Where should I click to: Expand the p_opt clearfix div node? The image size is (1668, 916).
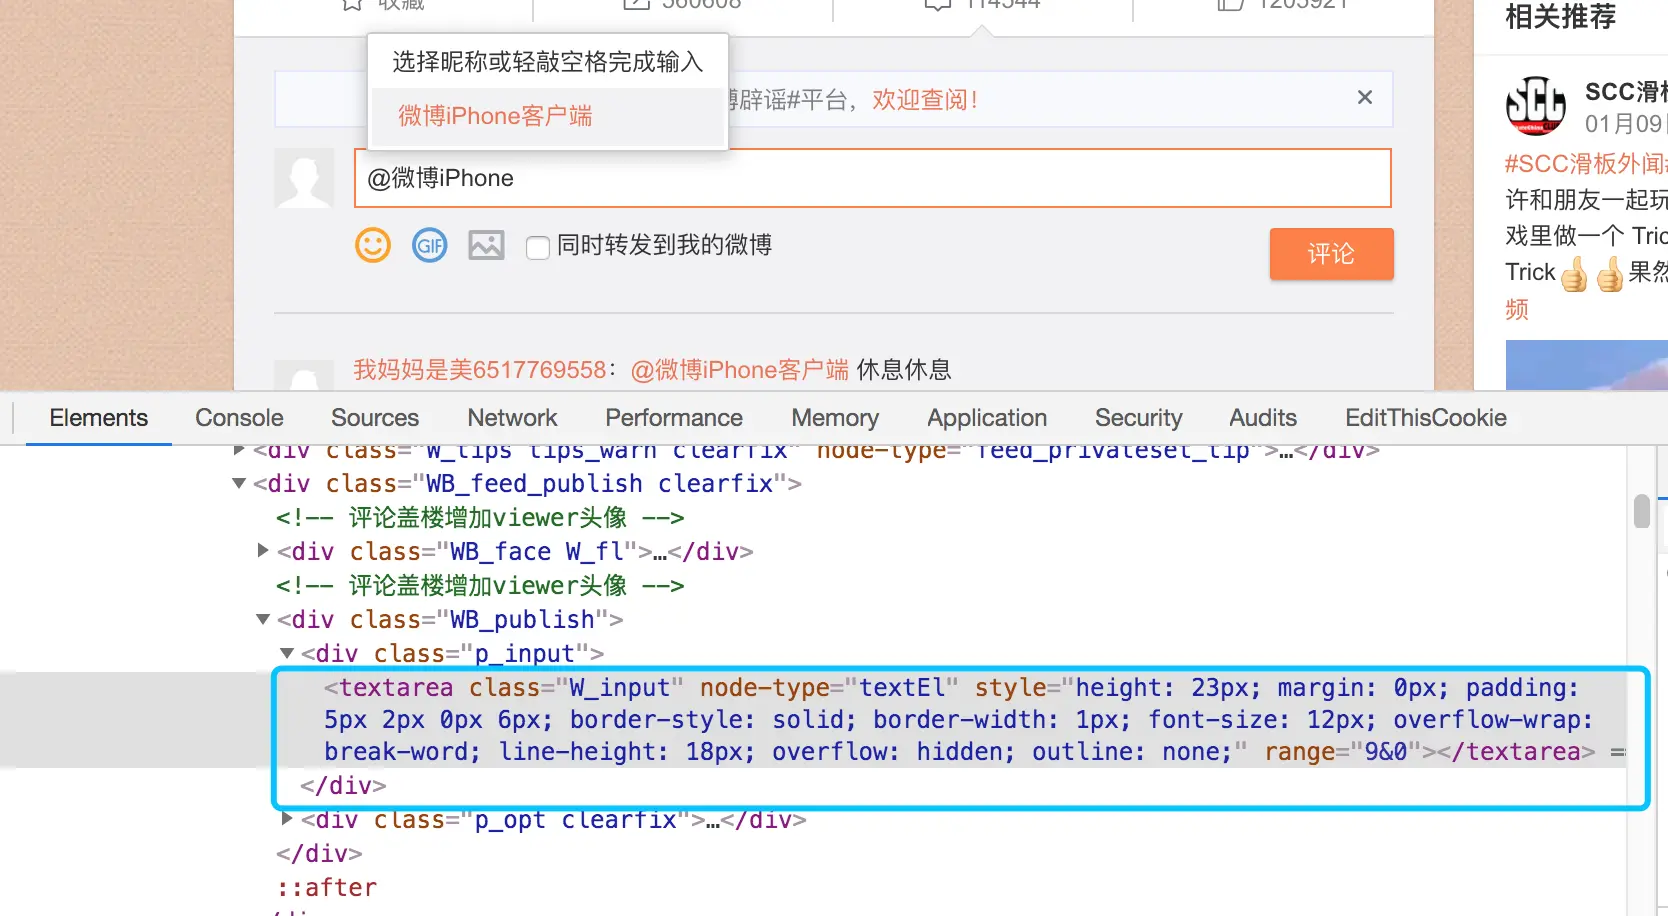287,819
